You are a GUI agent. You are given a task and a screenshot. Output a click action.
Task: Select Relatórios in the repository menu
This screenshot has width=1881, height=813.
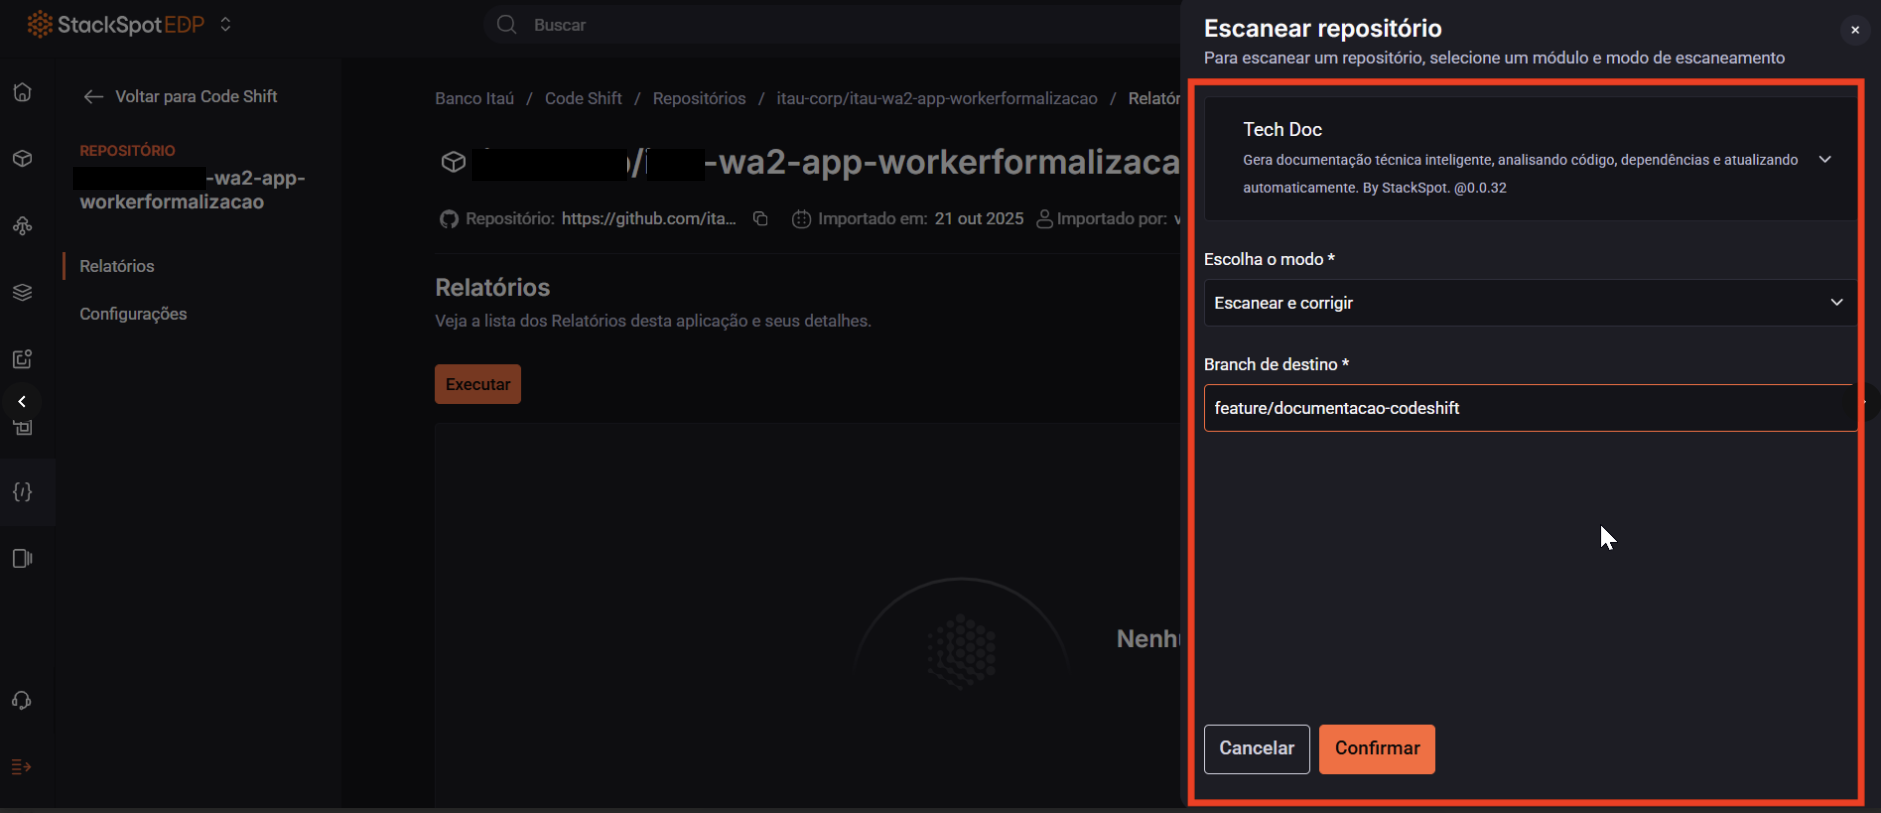pos(117,266)
